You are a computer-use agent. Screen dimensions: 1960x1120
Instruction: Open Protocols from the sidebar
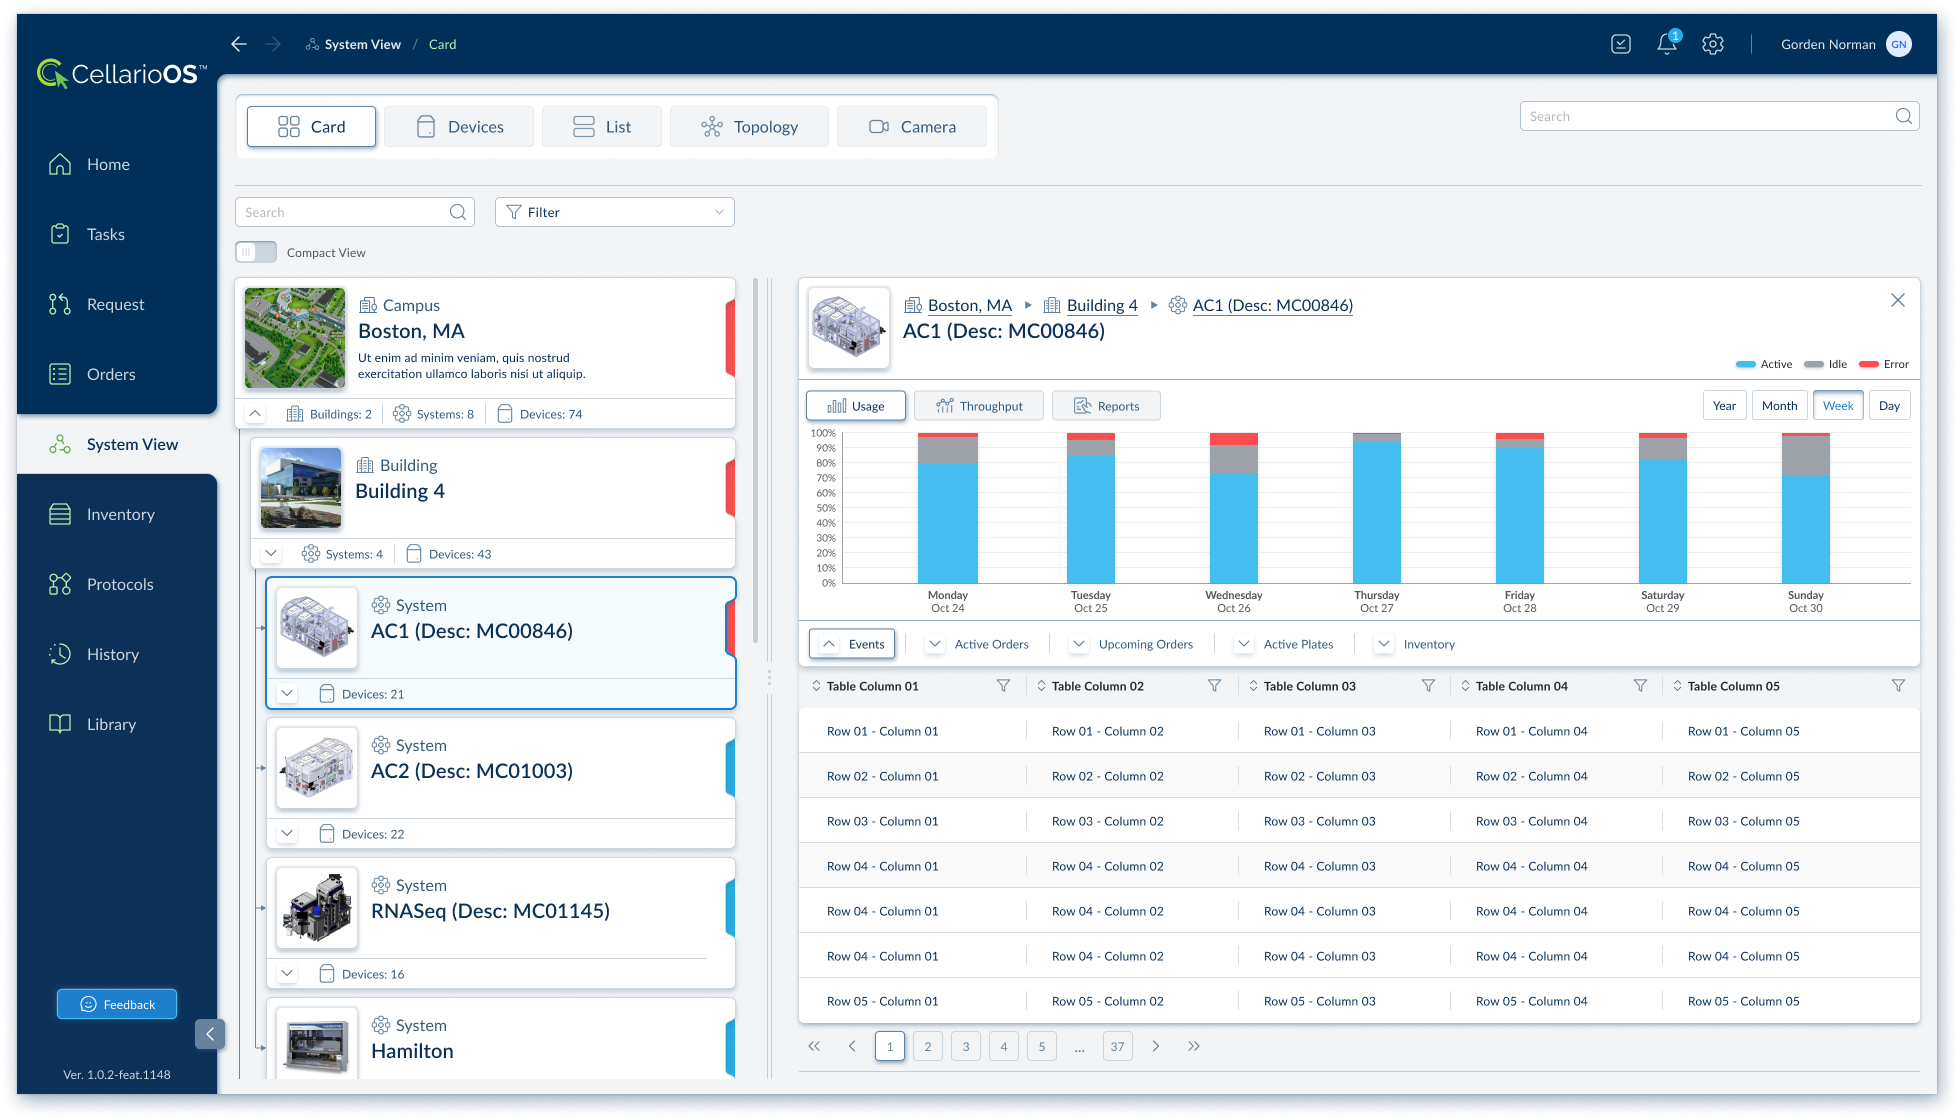pyautogui.click(x=119, y=584)
